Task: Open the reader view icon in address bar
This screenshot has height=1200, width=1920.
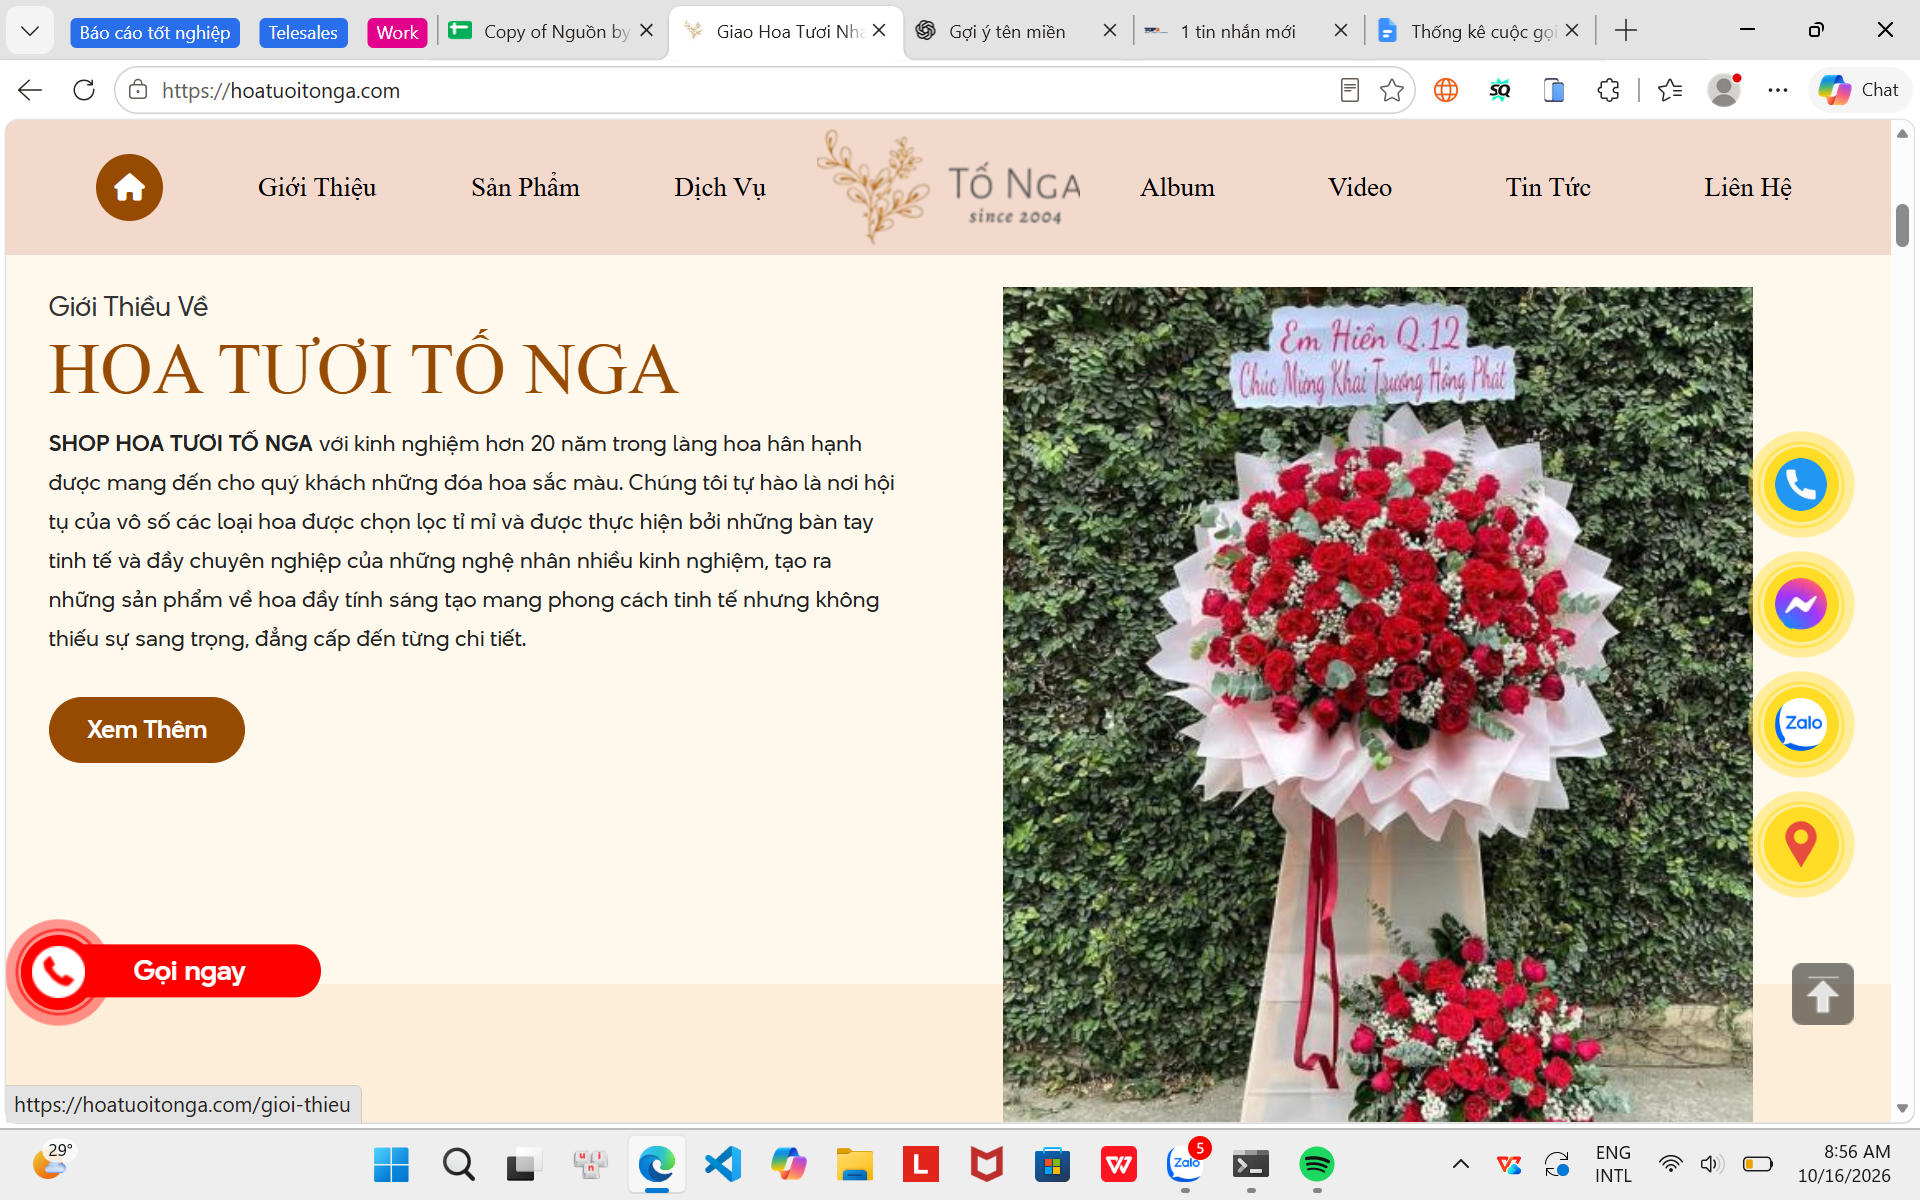Action: tap(1349, 91)
